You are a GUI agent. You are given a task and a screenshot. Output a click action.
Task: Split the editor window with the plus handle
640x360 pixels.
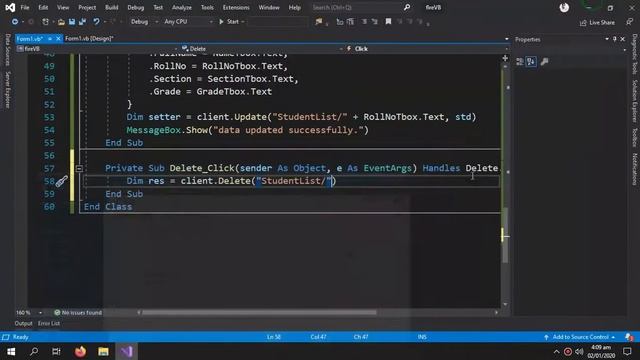[x=505, y=58]
